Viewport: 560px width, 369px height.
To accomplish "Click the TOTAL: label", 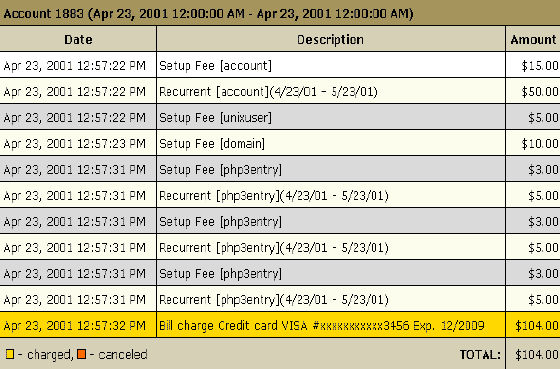I will 480,355.
